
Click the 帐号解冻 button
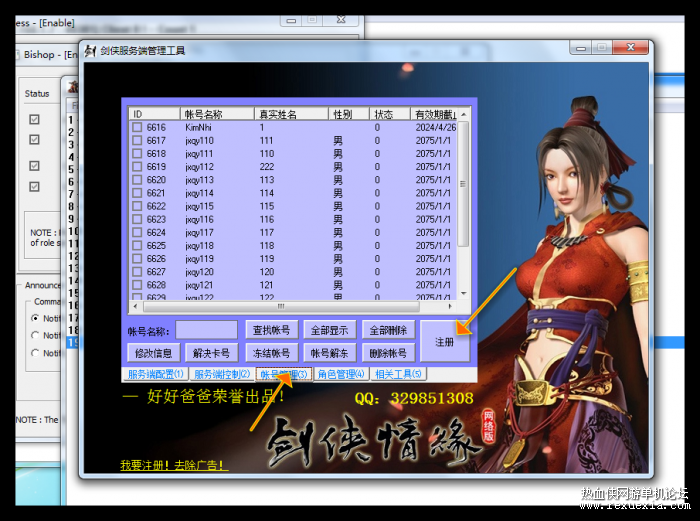[x=329, y=353]
